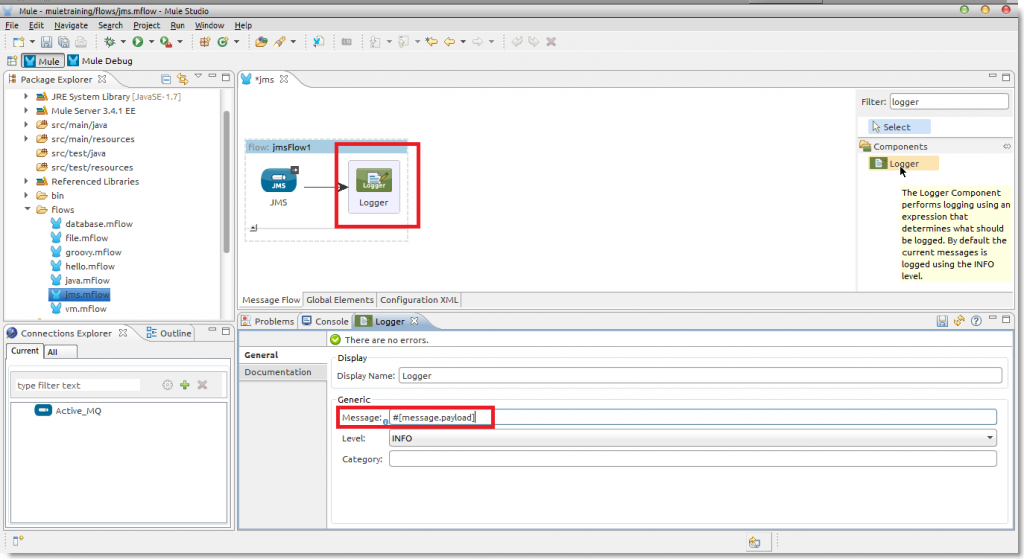Image resolution: width=1024 pixels, height=559 pixels.
Task: Click the JMS endpoint icon in jmsFlow1
Action: pyautogui.click(x=279, y=180)
